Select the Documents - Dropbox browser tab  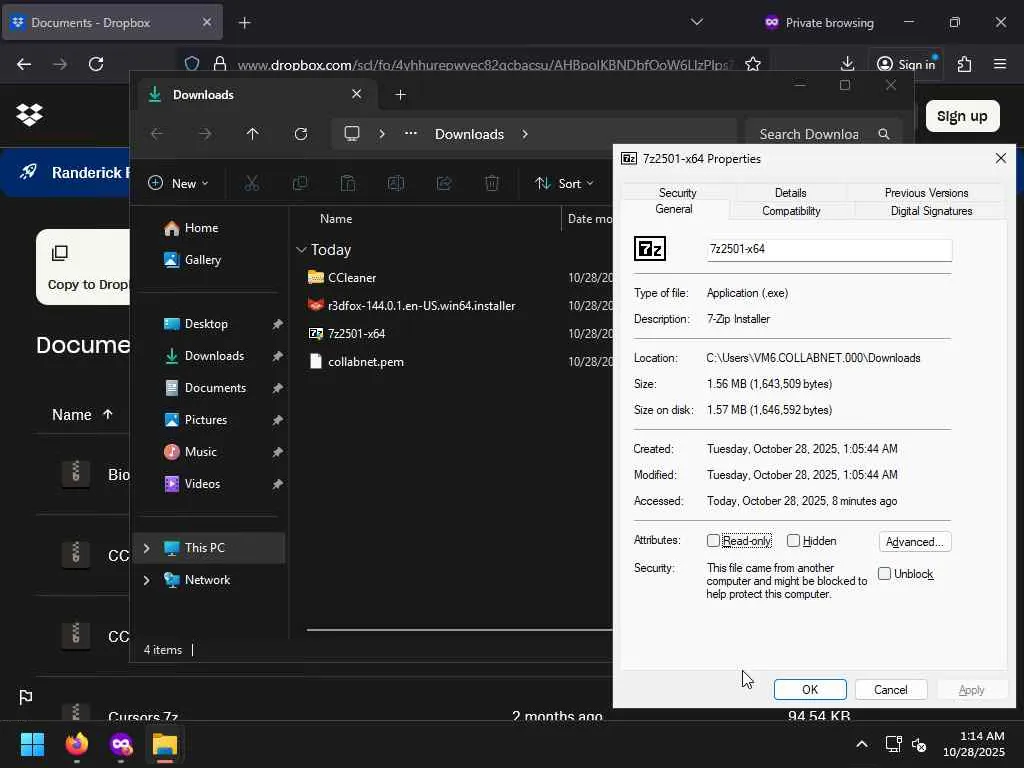(x=112, y=22)
